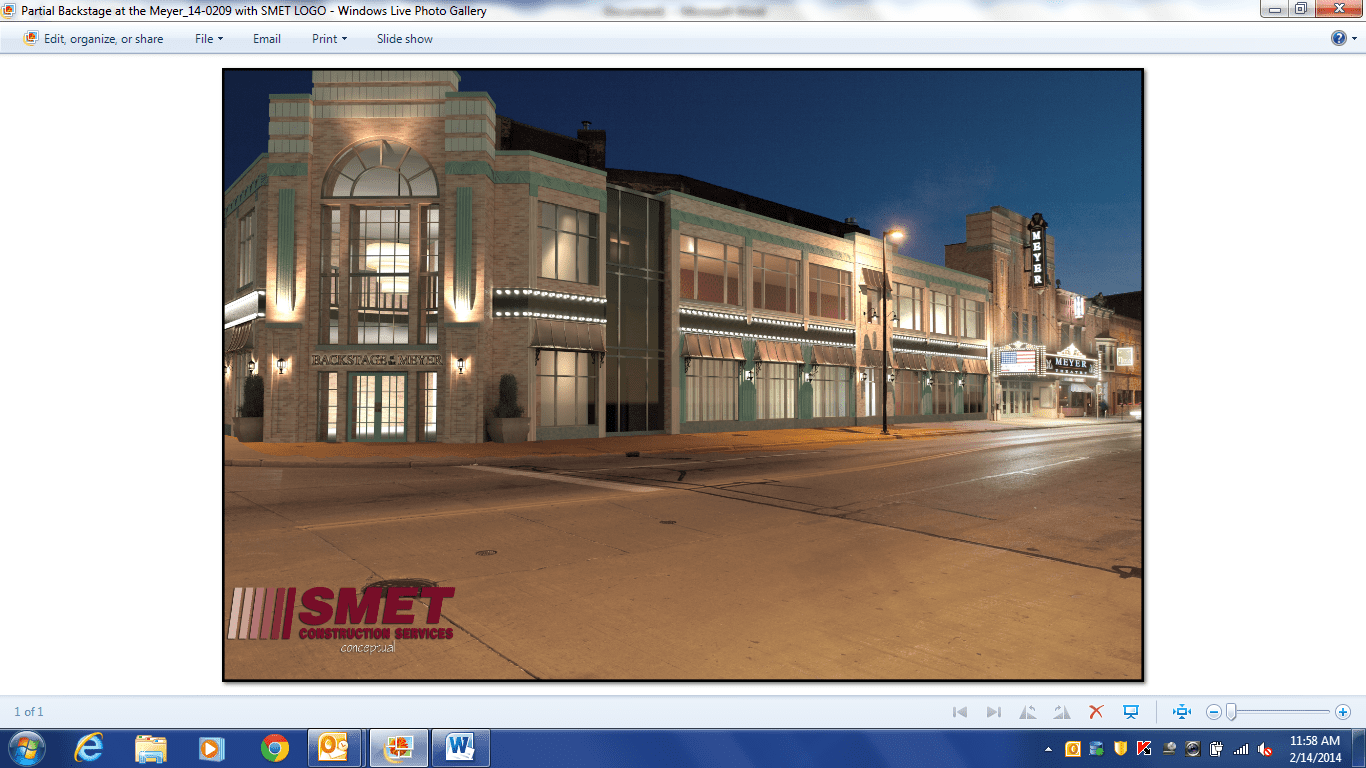Click the Kaspersky tray icon
1366x768 pixels.
point(1144,748)
